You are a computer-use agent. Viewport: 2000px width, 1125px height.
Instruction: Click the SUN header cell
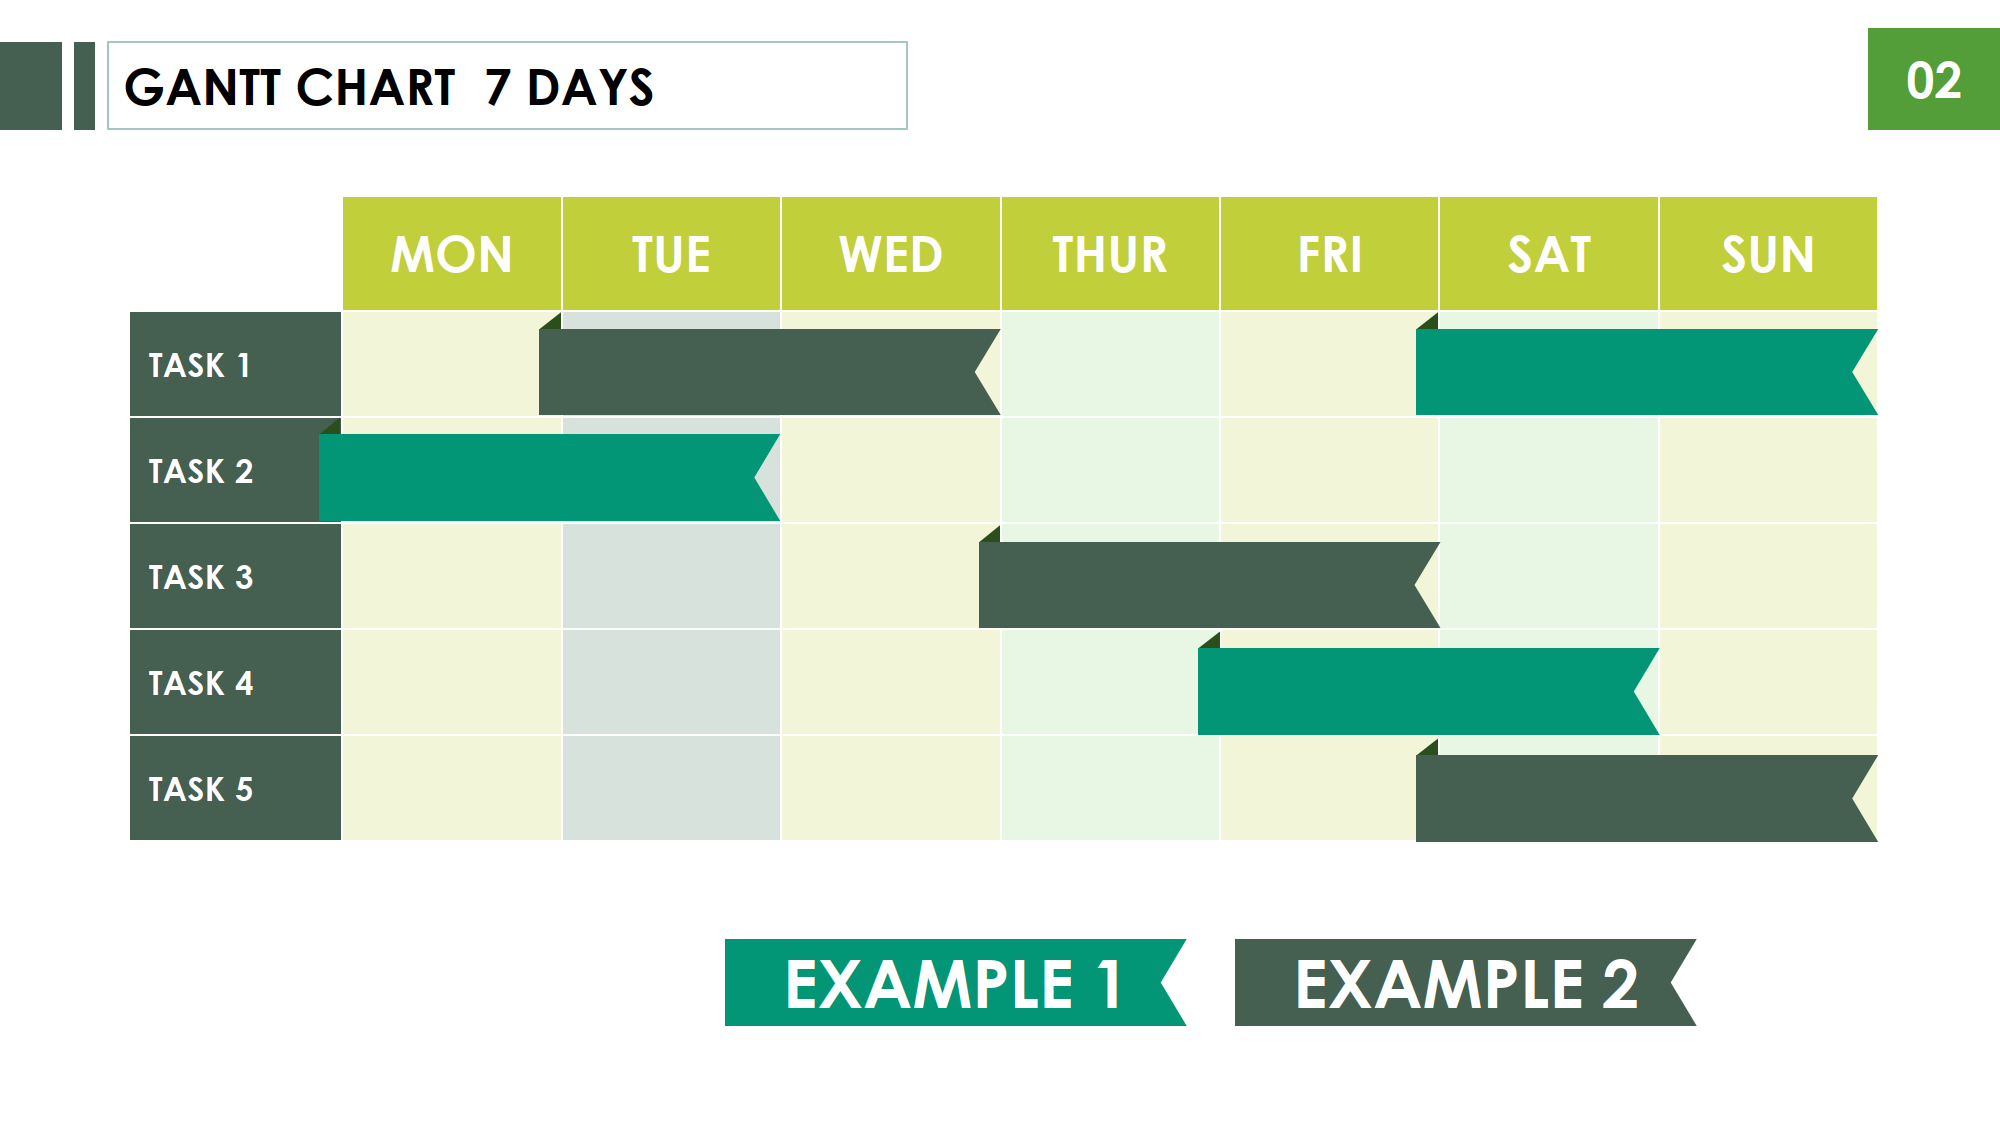coord(1768,254)
